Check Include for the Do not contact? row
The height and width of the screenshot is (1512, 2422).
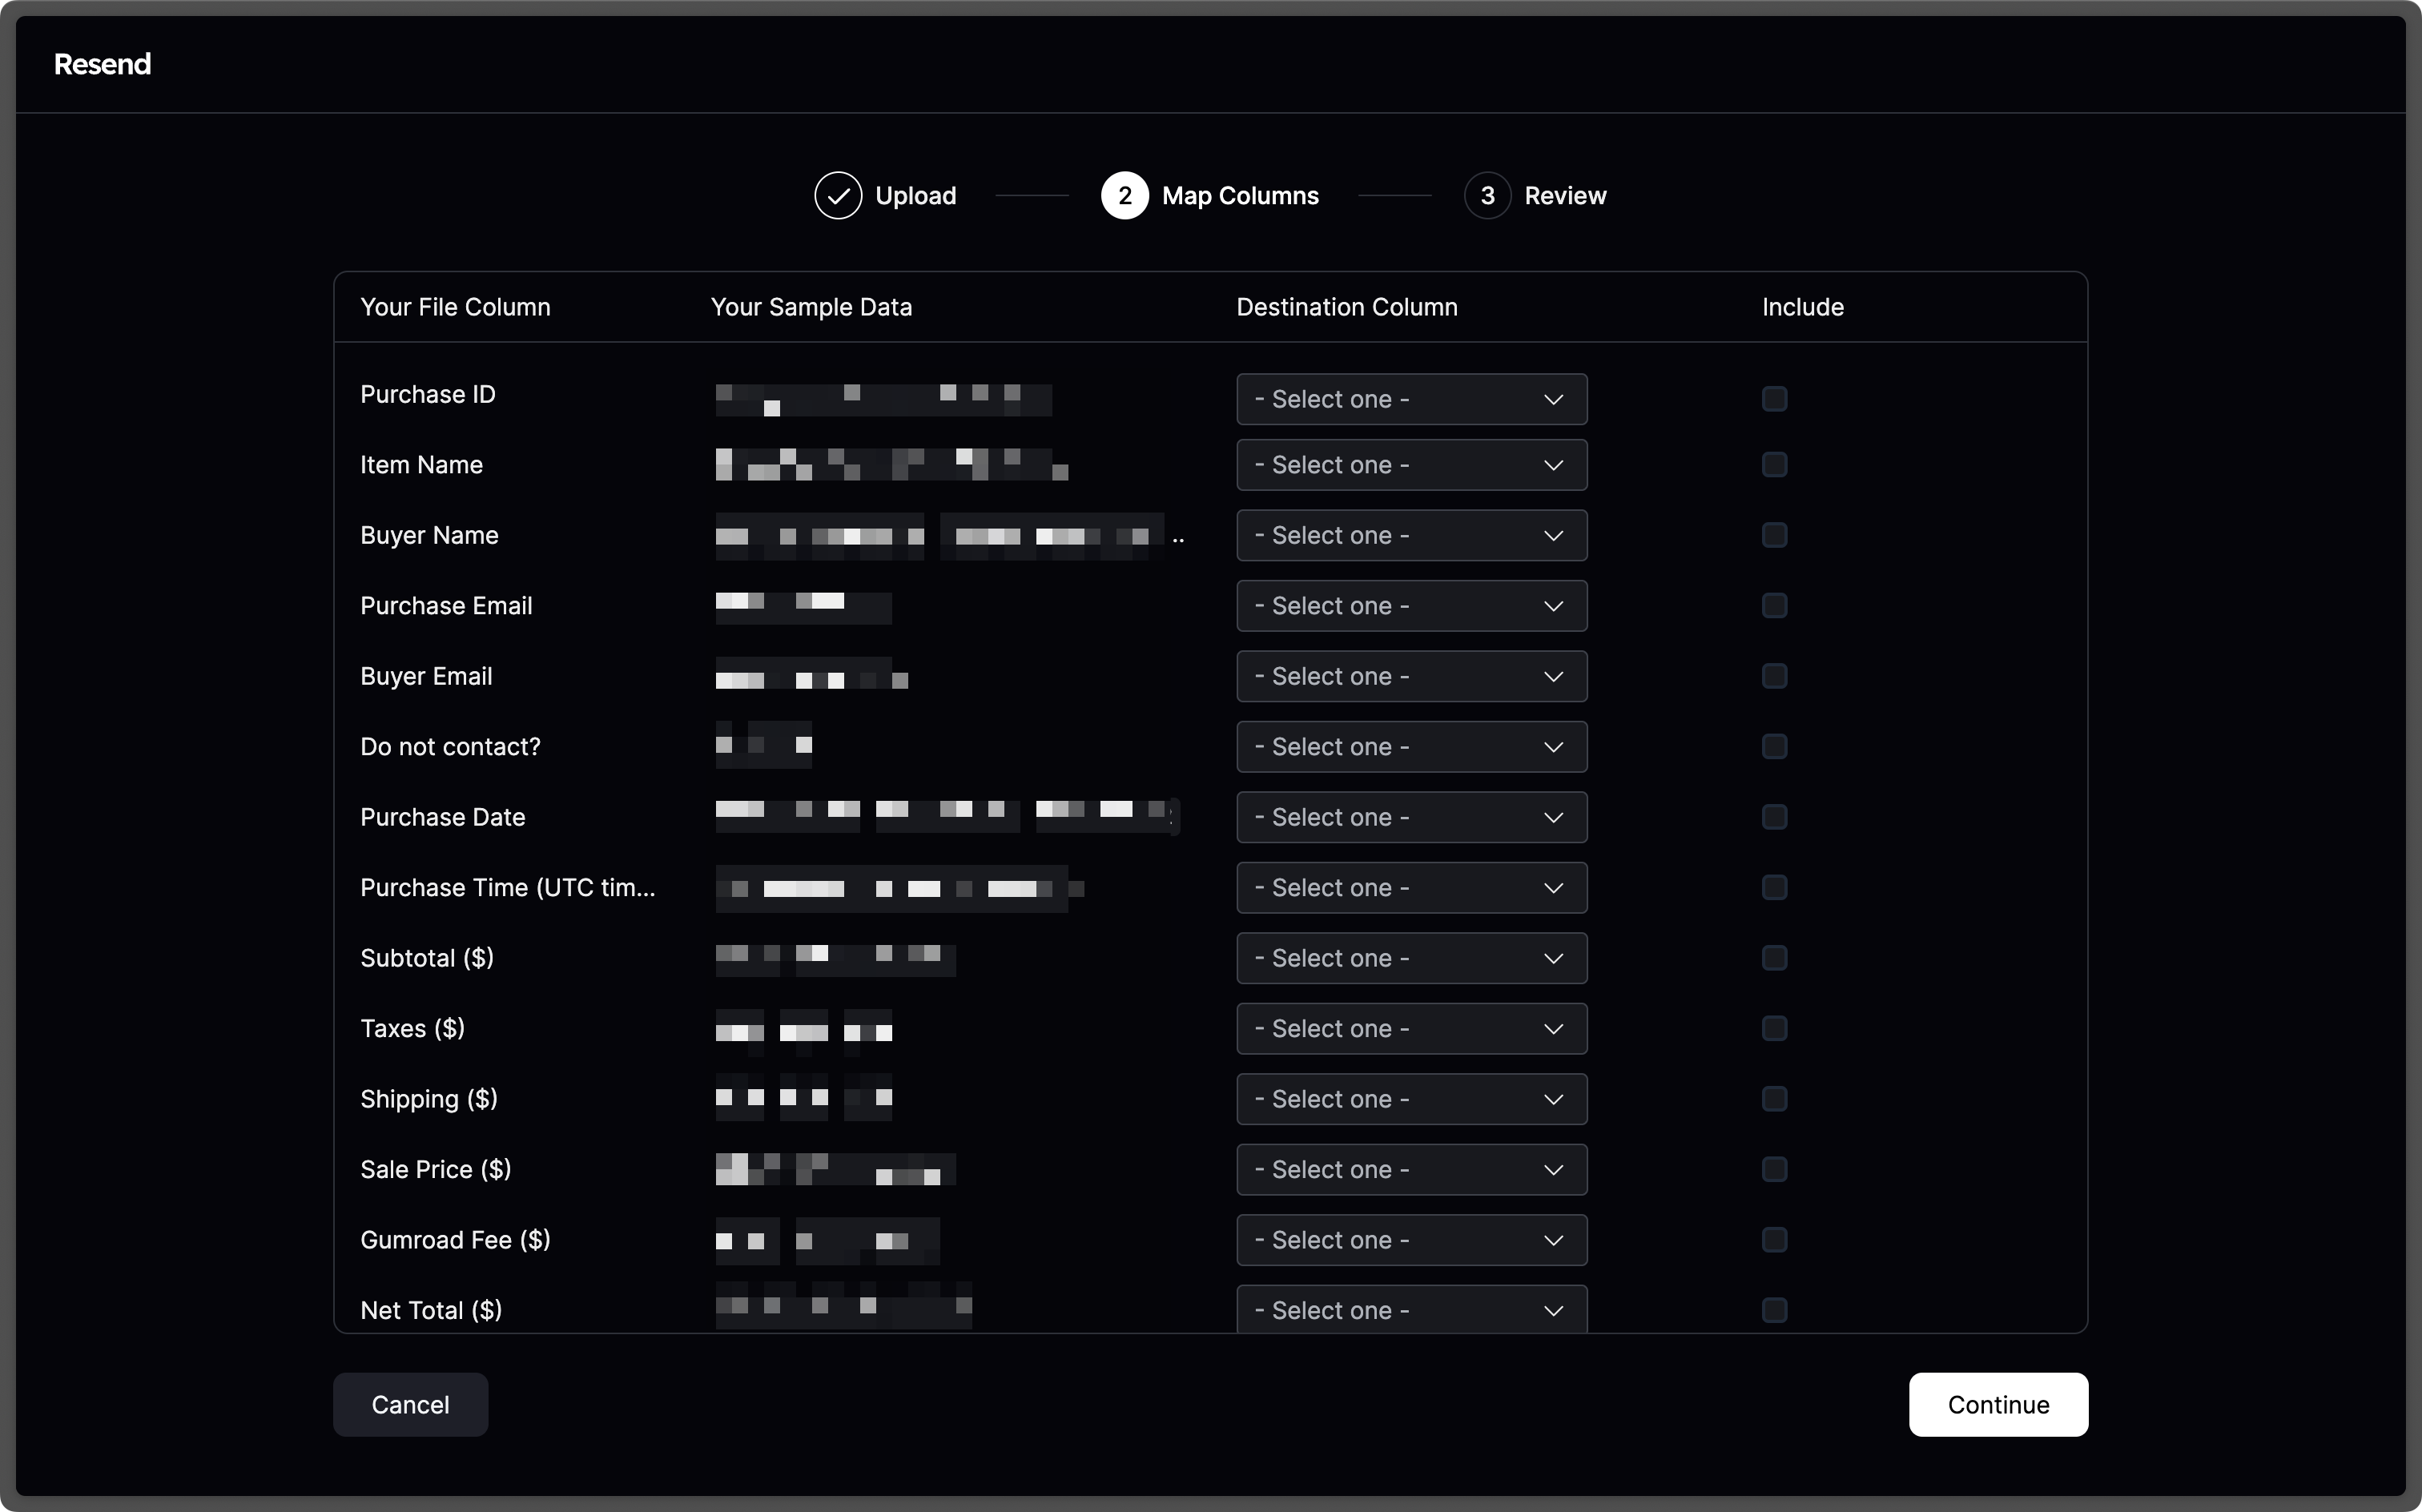coord(1774,746)
